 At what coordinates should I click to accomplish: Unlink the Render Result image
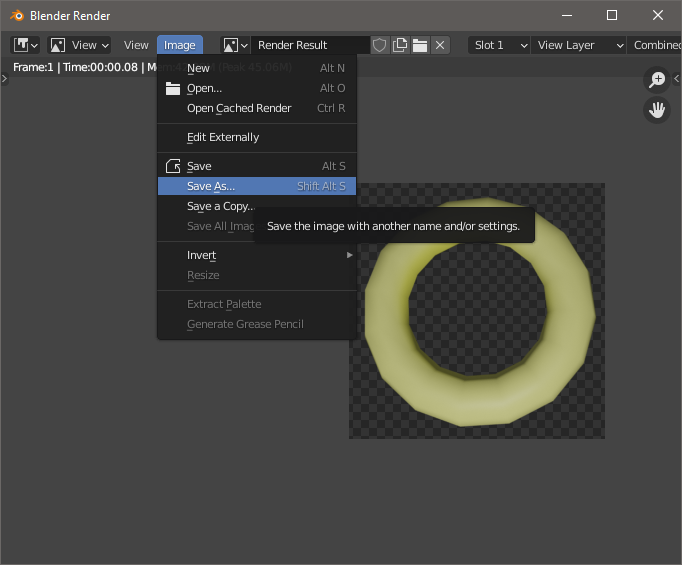pos(441,45)
